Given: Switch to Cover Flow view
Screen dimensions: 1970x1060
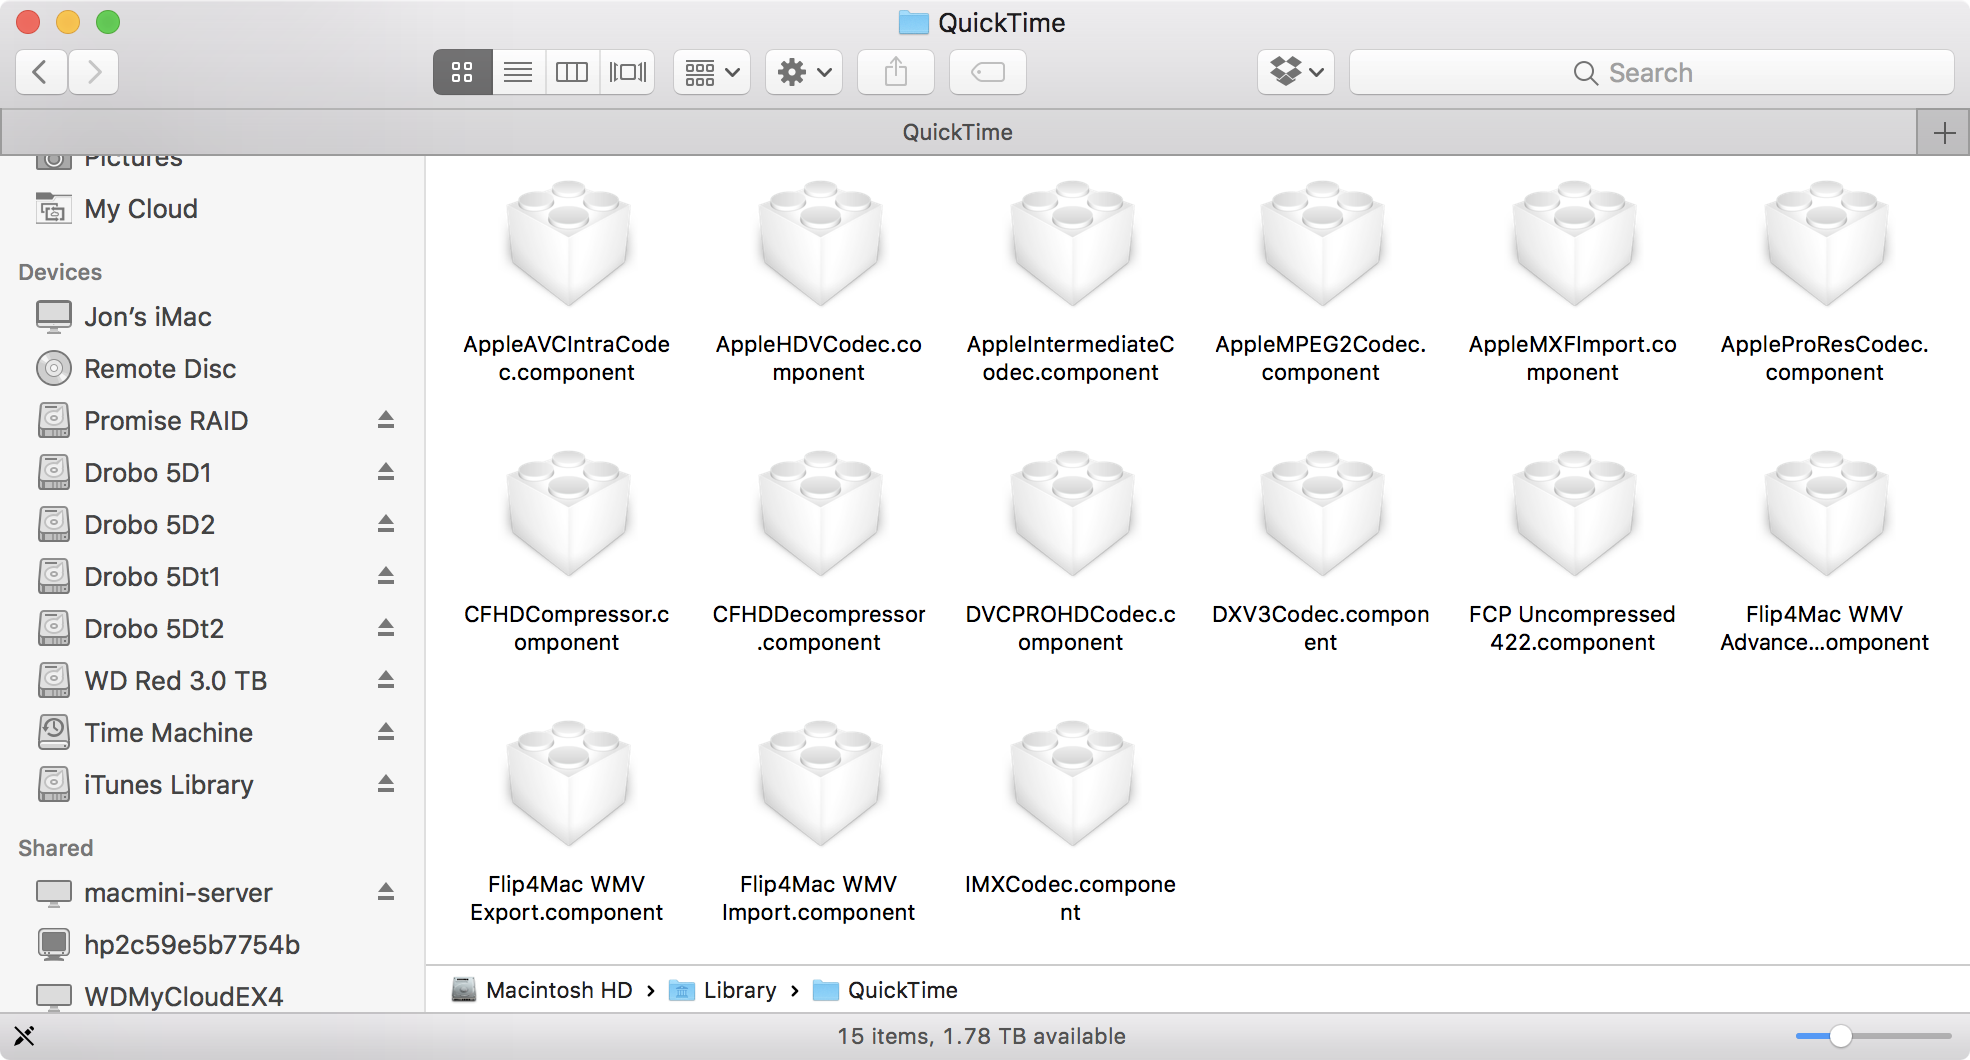Looking at the screenshot, I should tap(628, 72).
